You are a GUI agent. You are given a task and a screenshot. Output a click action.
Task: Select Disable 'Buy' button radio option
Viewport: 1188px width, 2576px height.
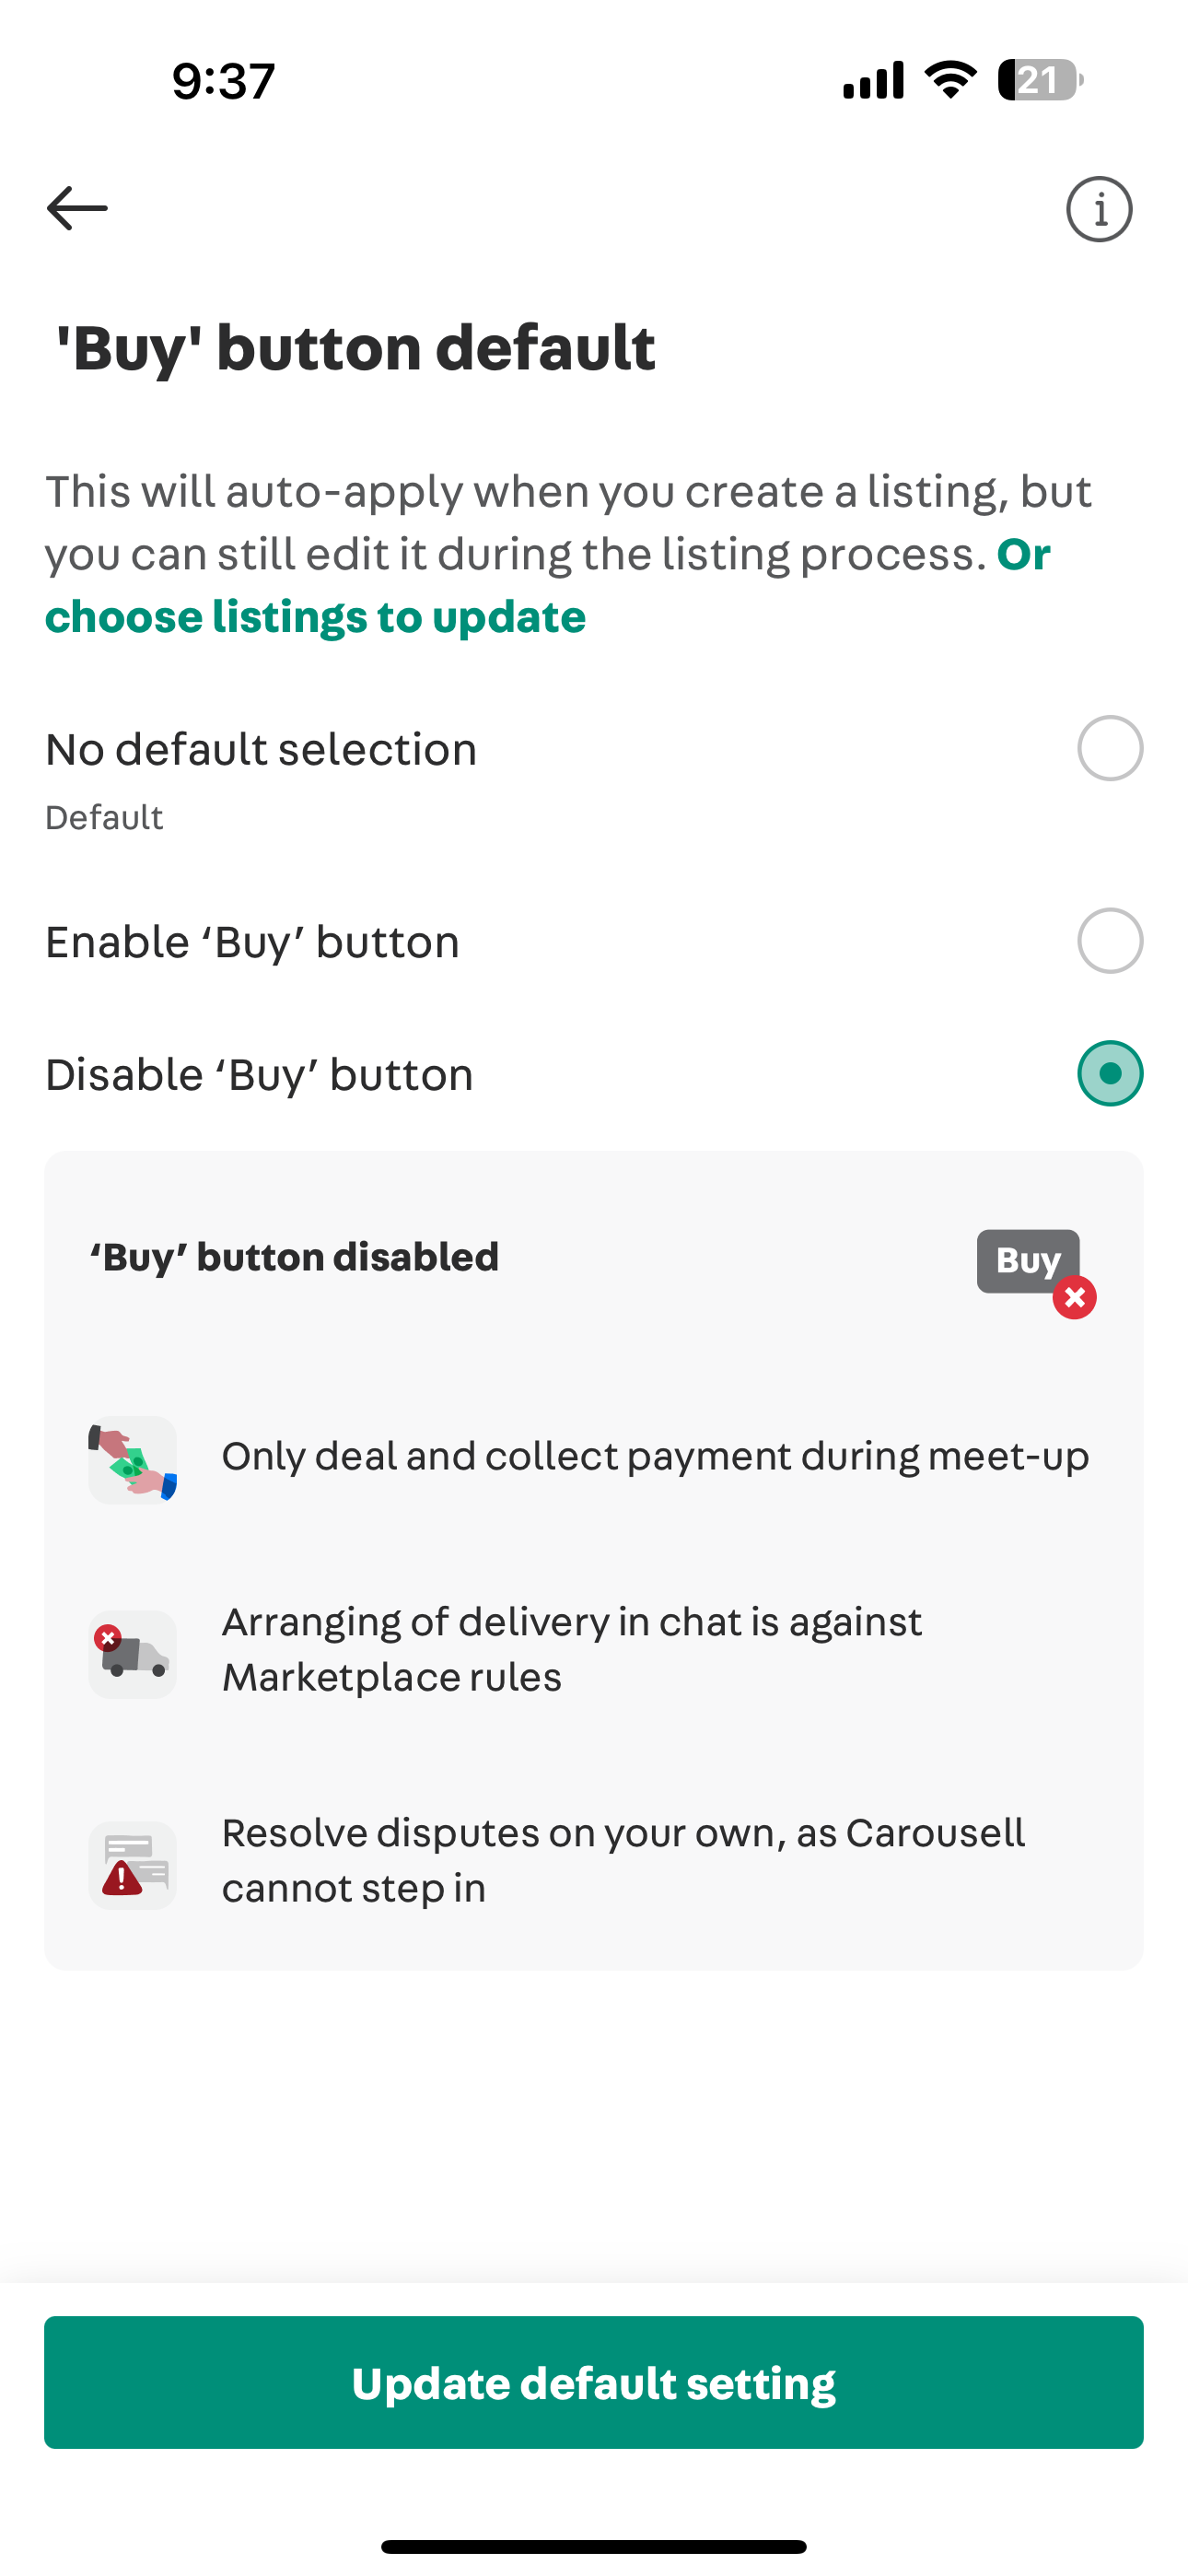point(1110,1074)
